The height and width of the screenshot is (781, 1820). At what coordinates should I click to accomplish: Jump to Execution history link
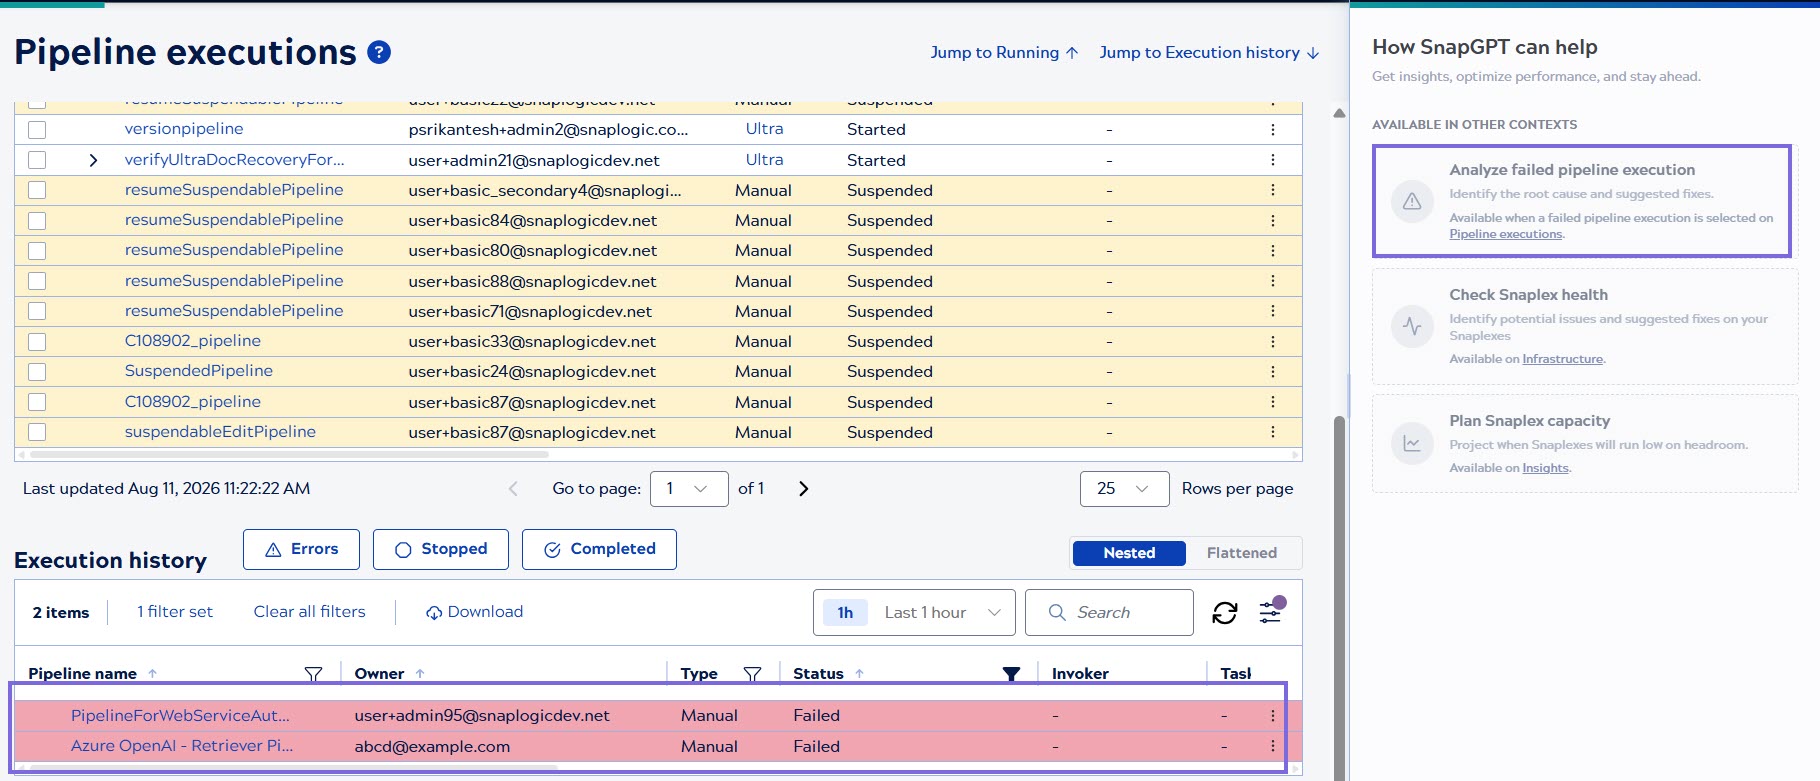[x=1209, y=52]
